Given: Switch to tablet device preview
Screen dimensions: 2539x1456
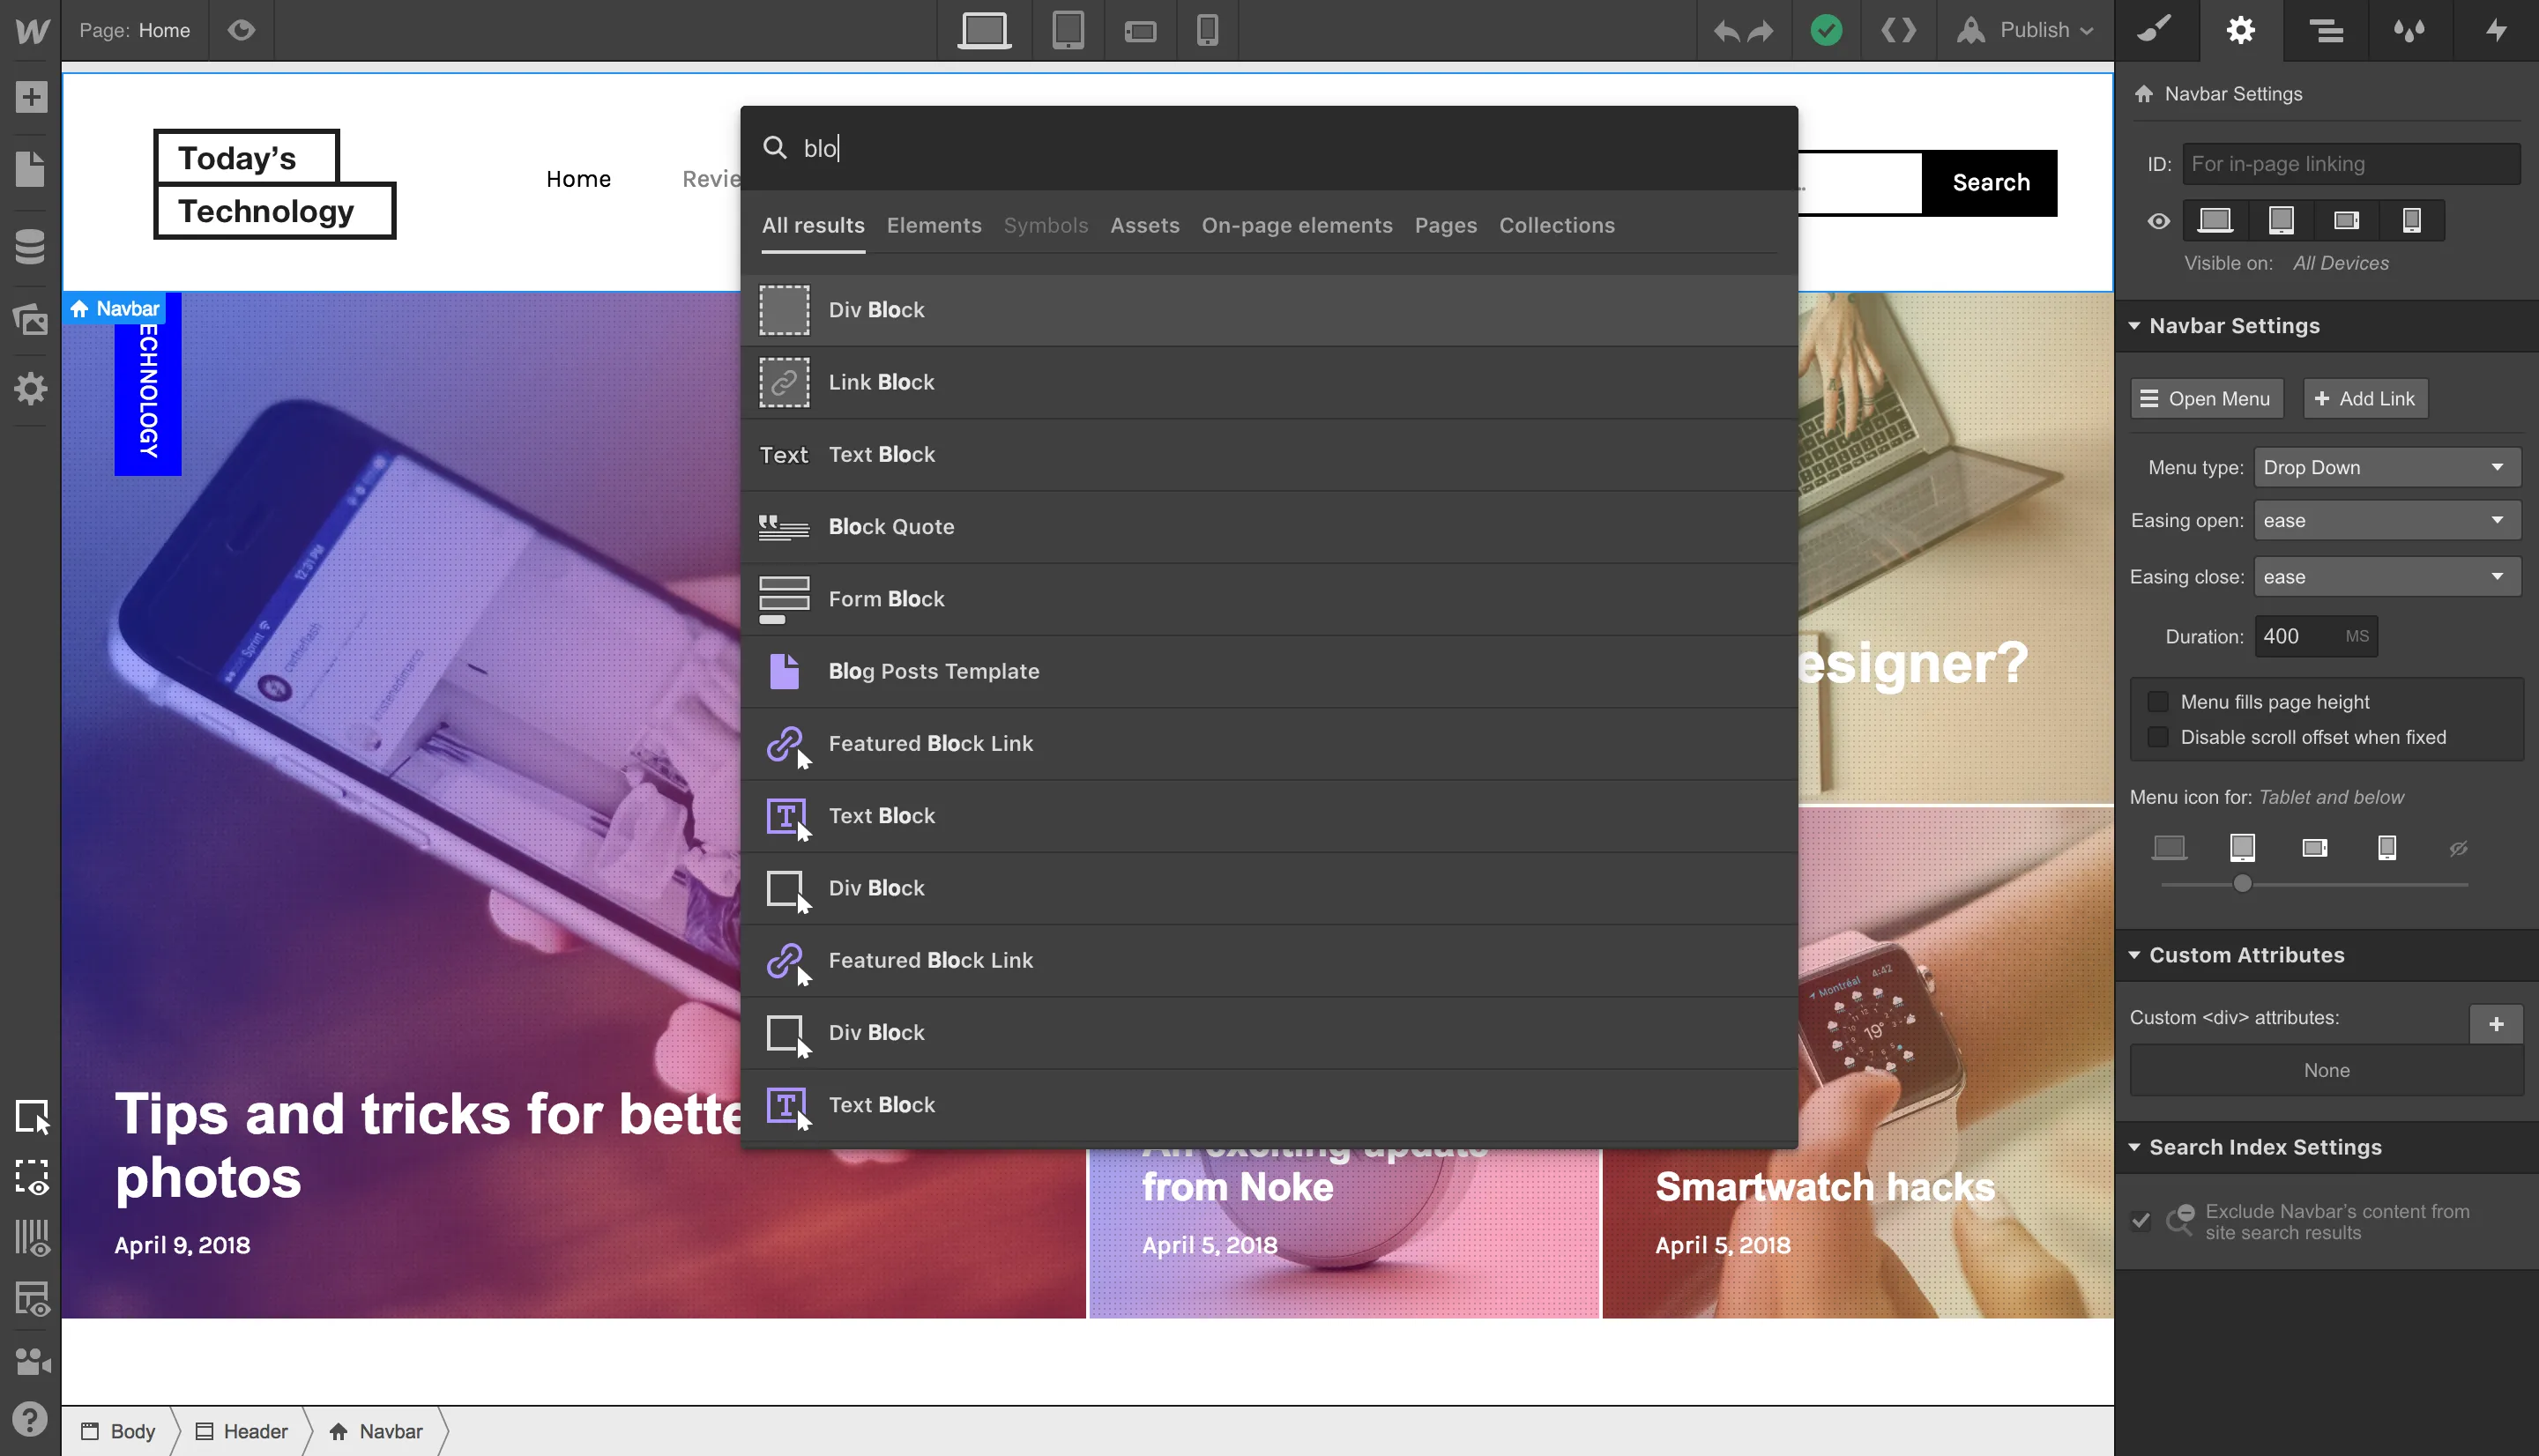Looking at the screenshot, I should pyautogui.click(x=1068, y=30).
